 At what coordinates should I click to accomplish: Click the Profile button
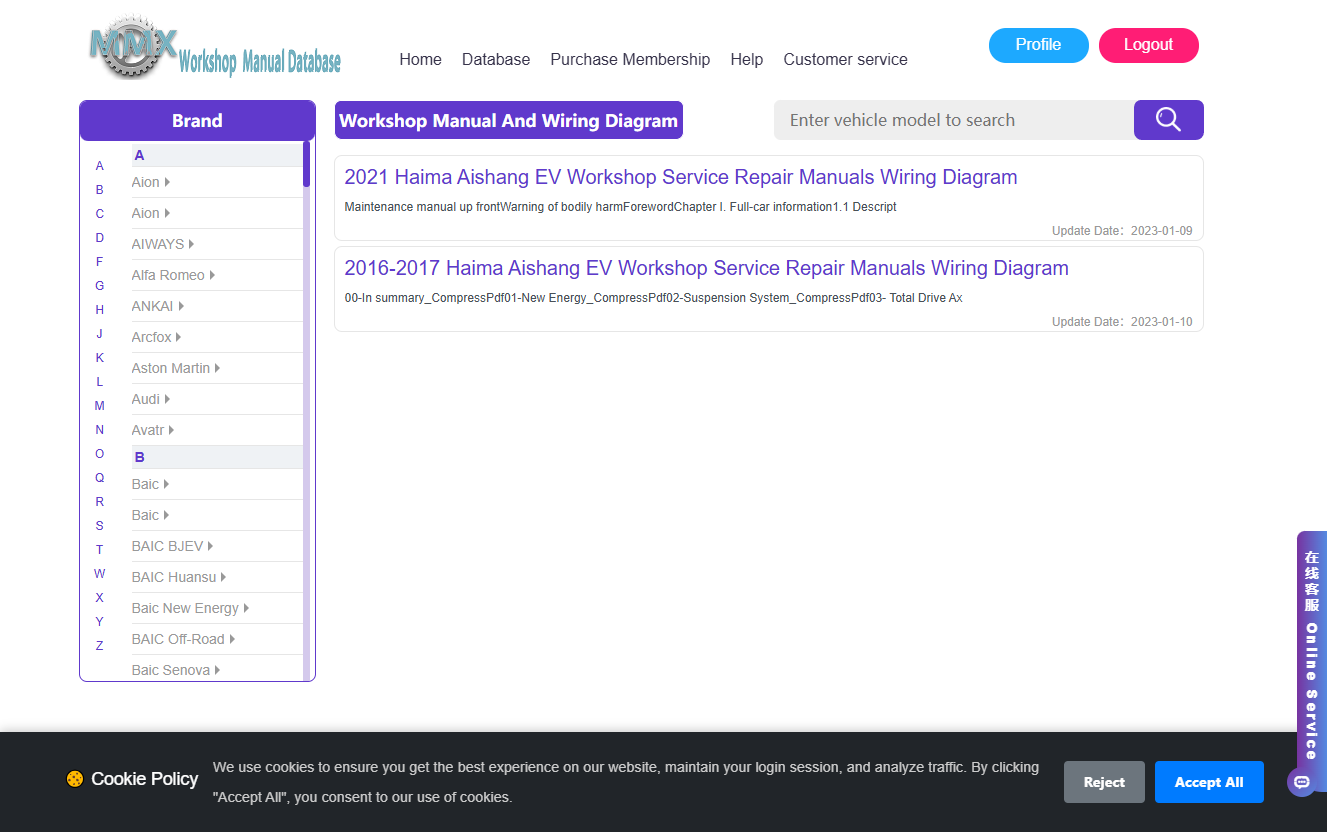1038,45
